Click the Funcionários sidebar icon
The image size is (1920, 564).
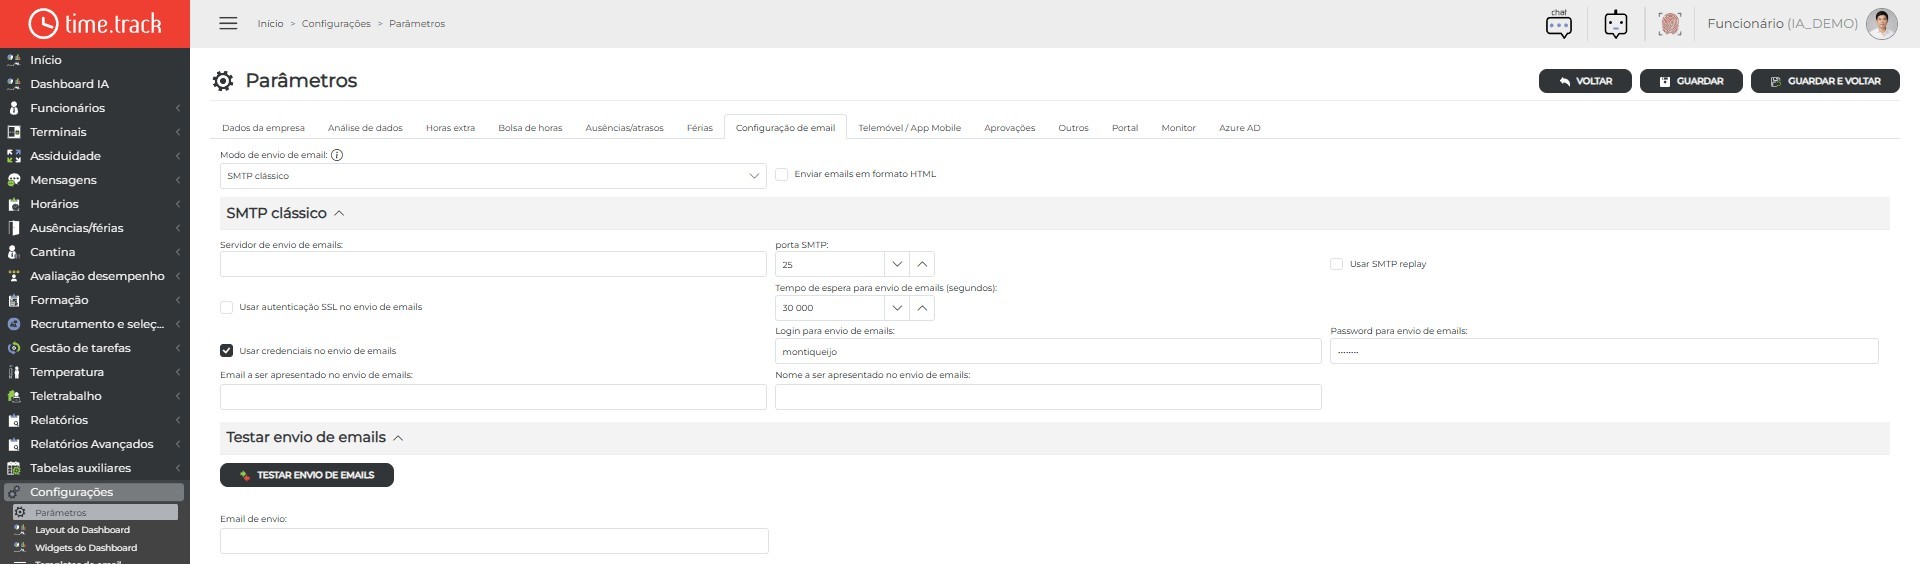tap(14, 108)
